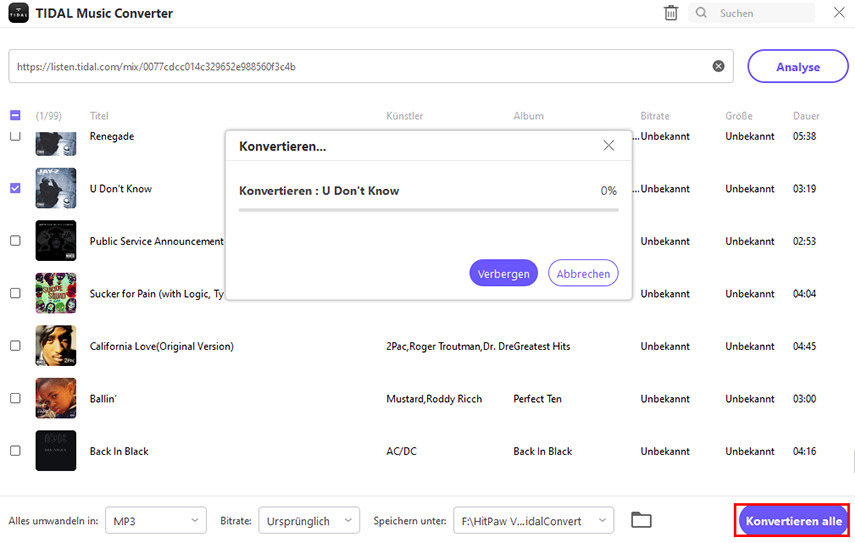Click the Renegade album thumbnail

pos(56,143)
